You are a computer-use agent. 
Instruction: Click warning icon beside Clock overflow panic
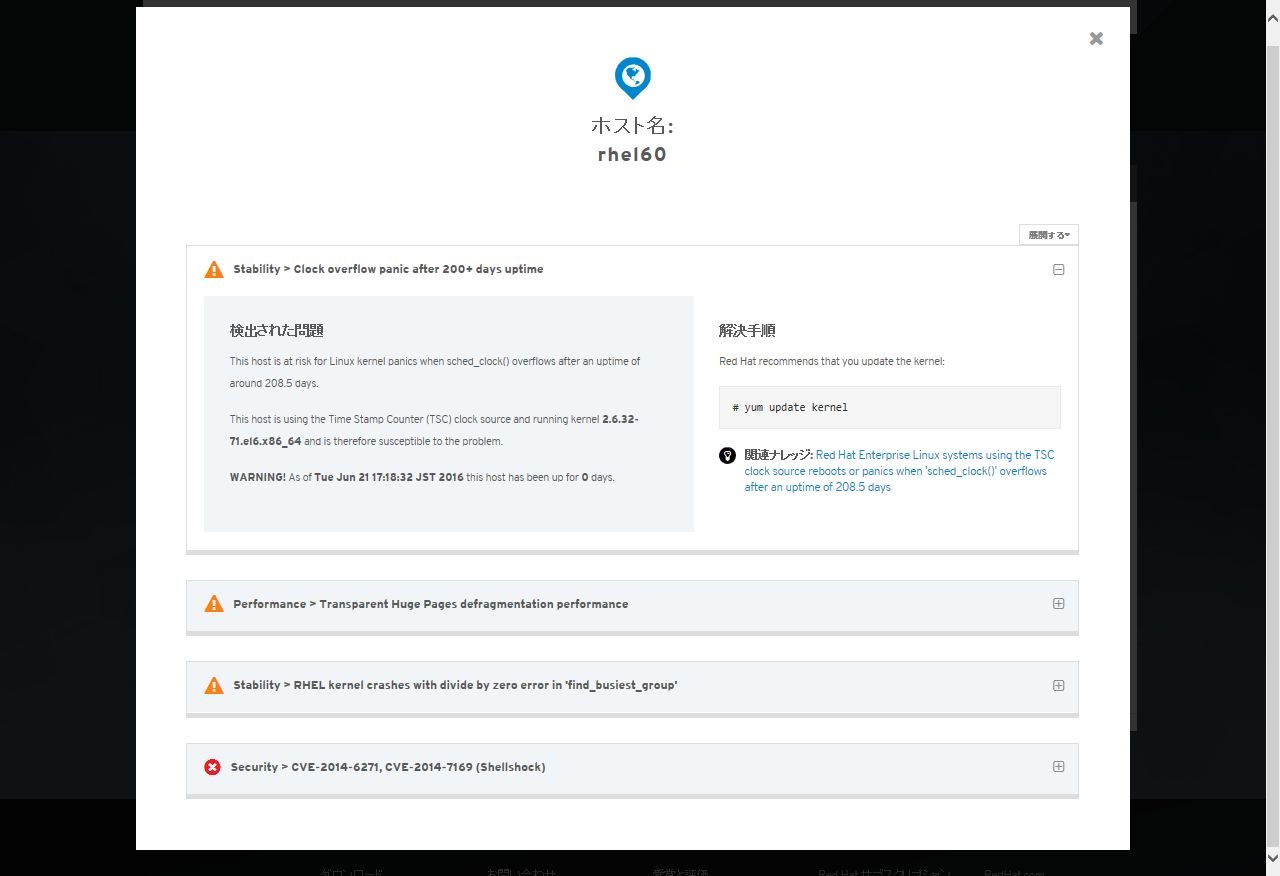pyautogui.click(x=214, y=269)
